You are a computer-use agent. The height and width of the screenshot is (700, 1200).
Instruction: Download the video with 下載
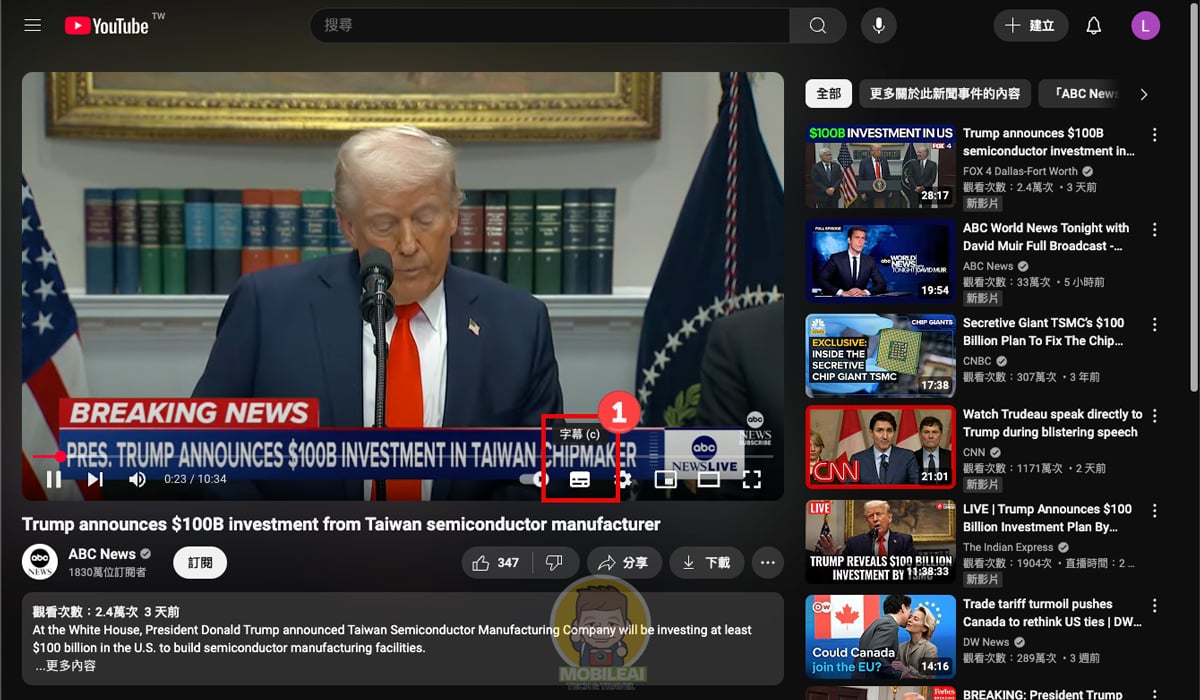coord(707,563)
